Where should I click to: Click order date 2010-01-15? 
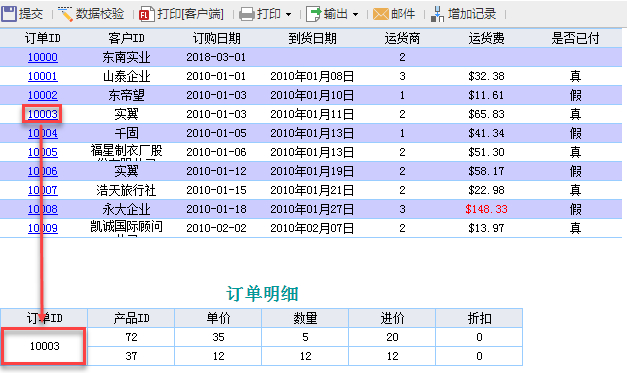[216, 190]
